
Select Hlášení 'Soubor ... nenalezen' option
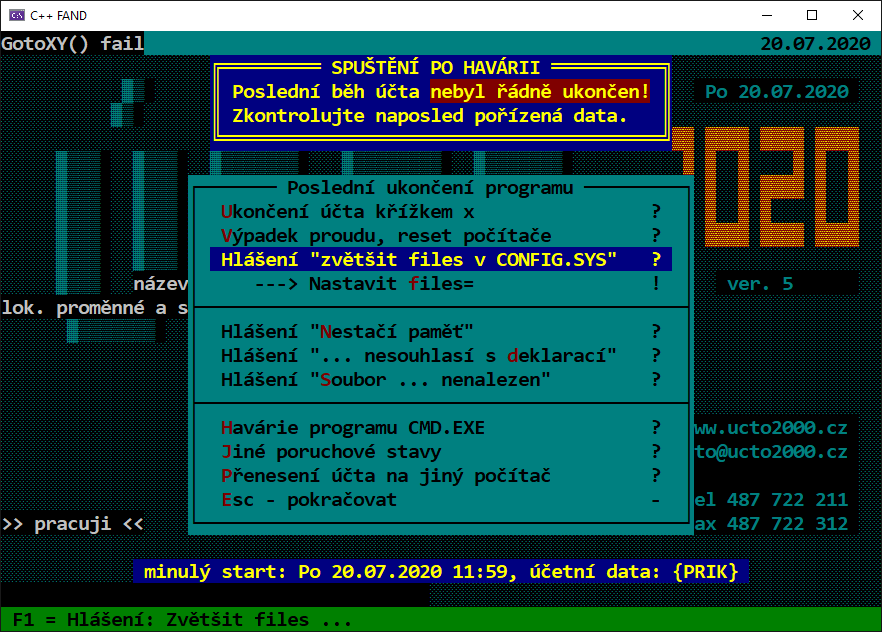pyautogui.click(x=385, y=380)
